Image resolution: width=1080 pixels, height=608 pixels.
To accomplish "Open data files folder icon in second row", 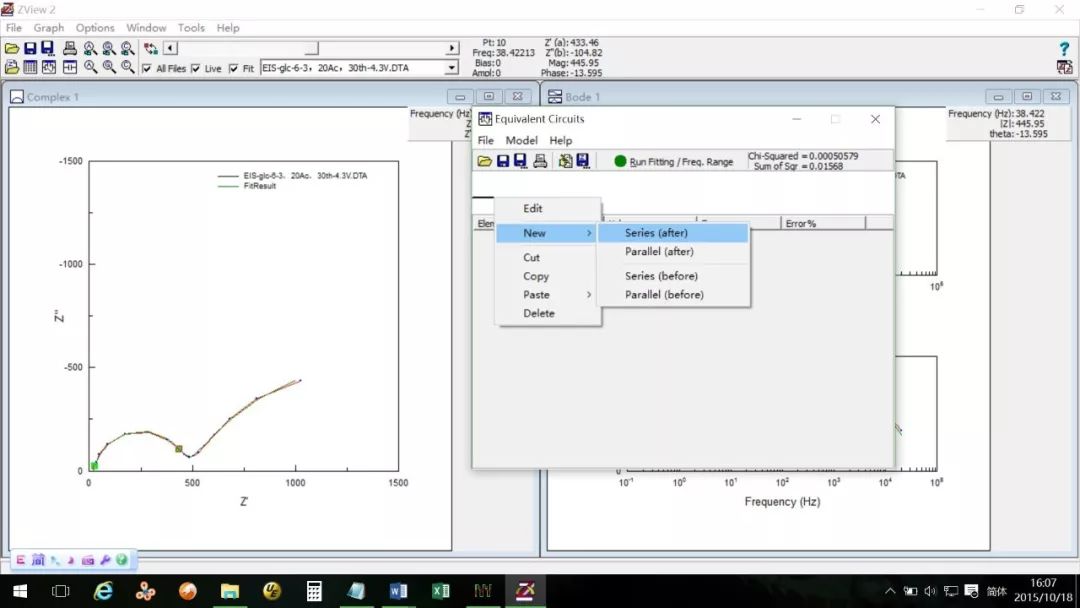I will tap(12, 67).
